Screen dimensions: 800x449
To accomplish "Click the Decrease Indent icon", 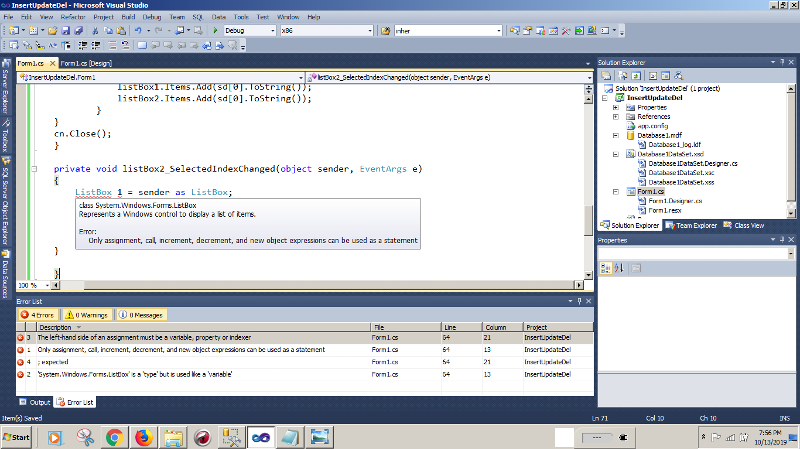I will (82, 45).
